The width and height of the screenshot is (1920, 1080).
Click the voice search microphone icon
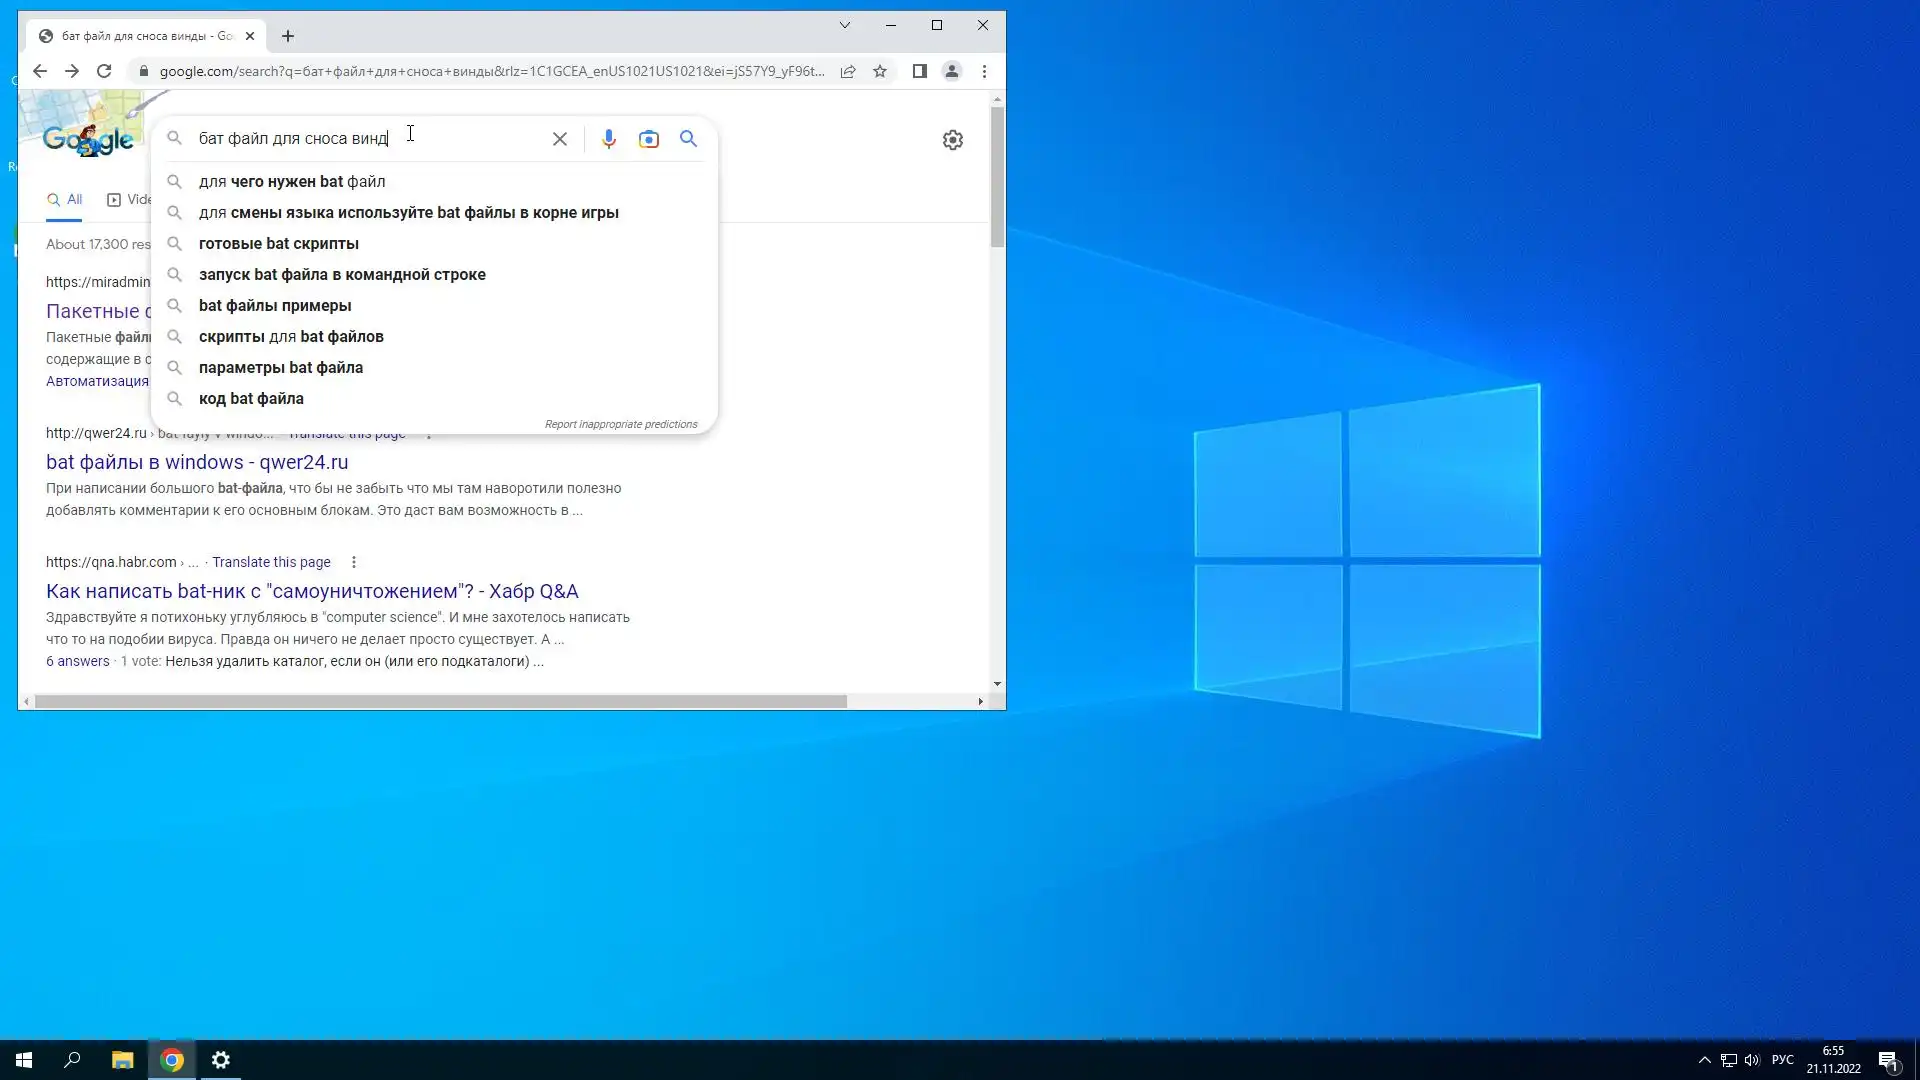(608, 139)
